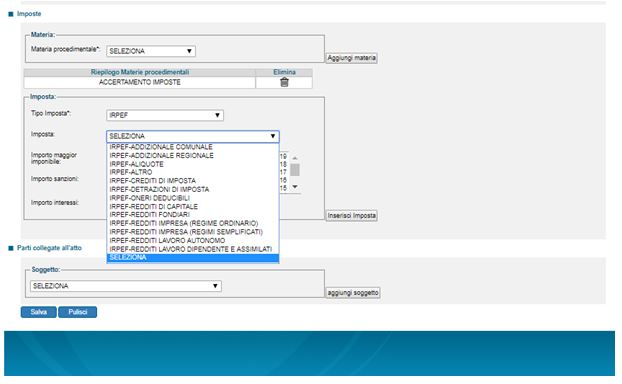Image resolution: width=622 pixels, height=384 pixels.
Task: Choose IRPEF-ONERI DEDUCIBILI option
Action: (x=193, y=198)
